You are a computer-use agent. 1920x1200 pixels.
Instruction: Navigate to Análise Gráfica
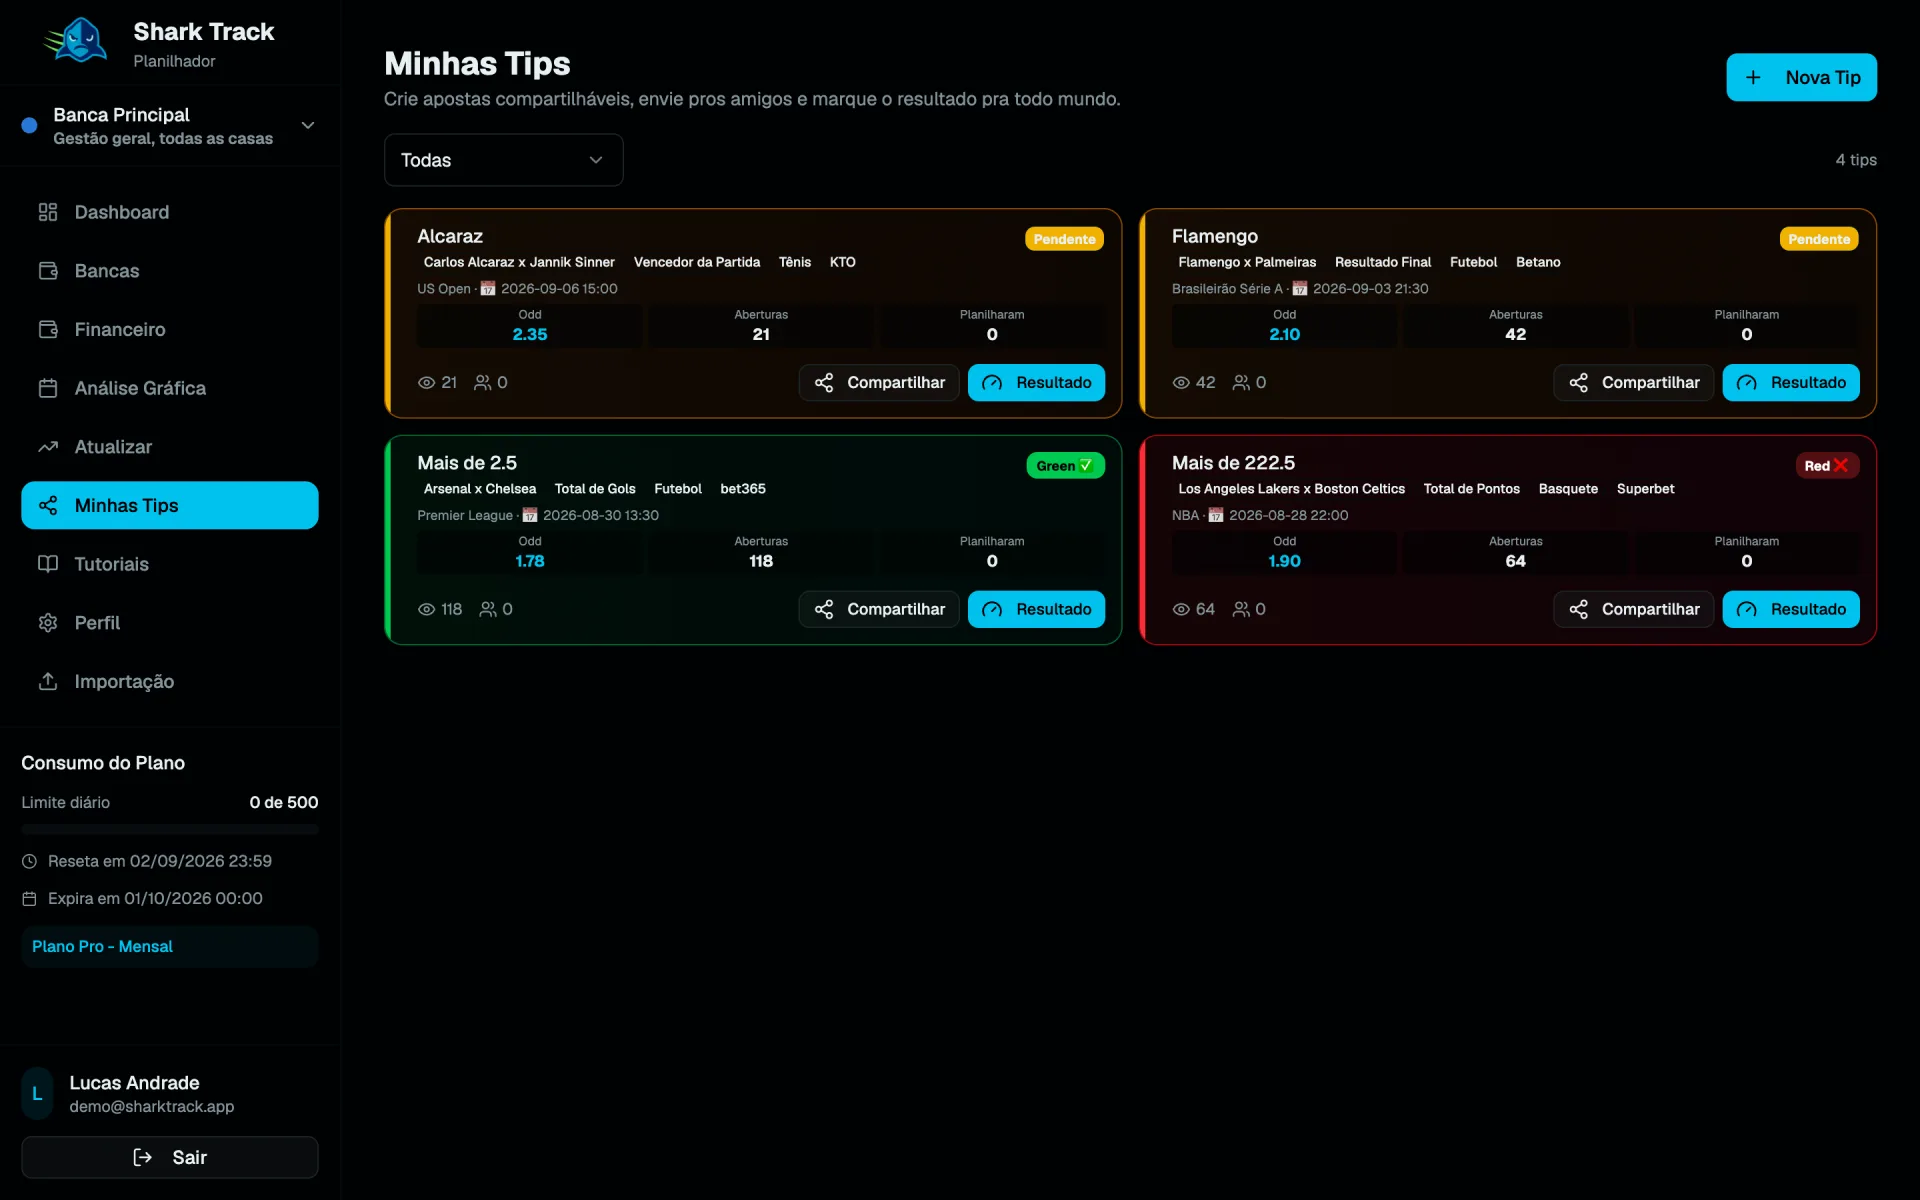click(x=169, y=388)
